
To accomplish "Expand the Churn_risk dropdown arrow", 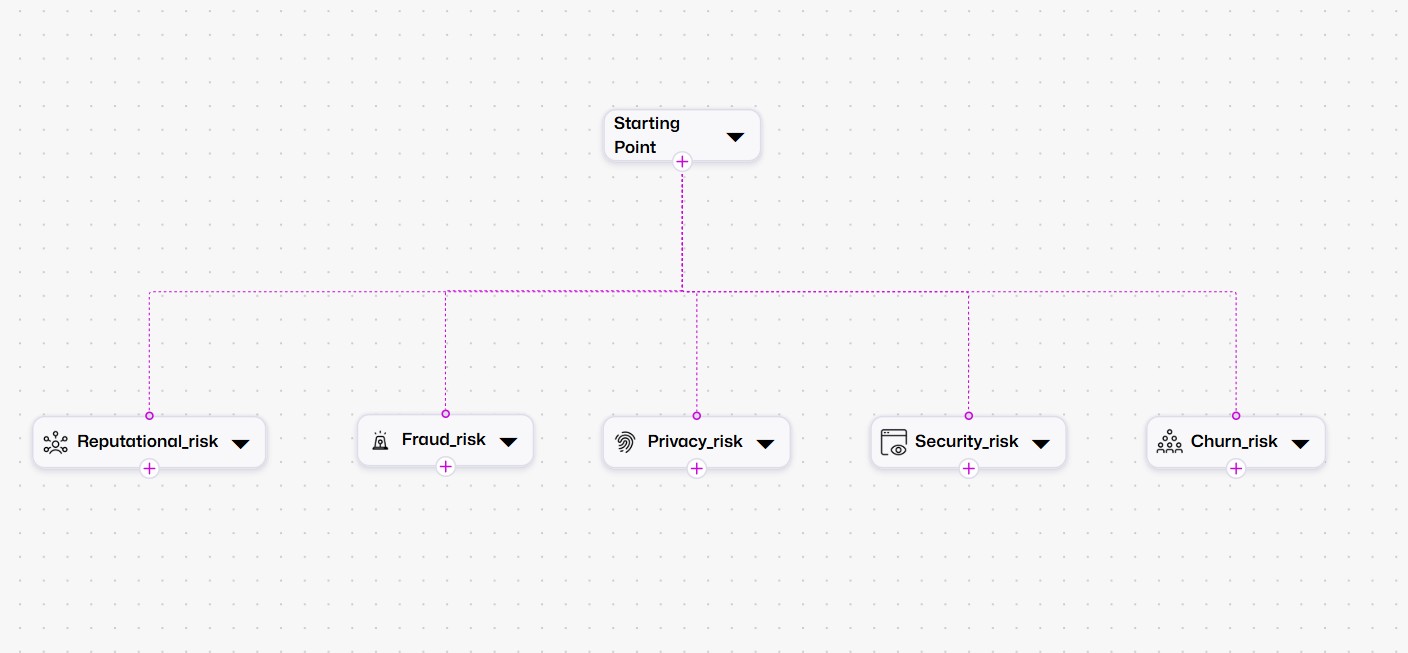I will point(1300,443).
